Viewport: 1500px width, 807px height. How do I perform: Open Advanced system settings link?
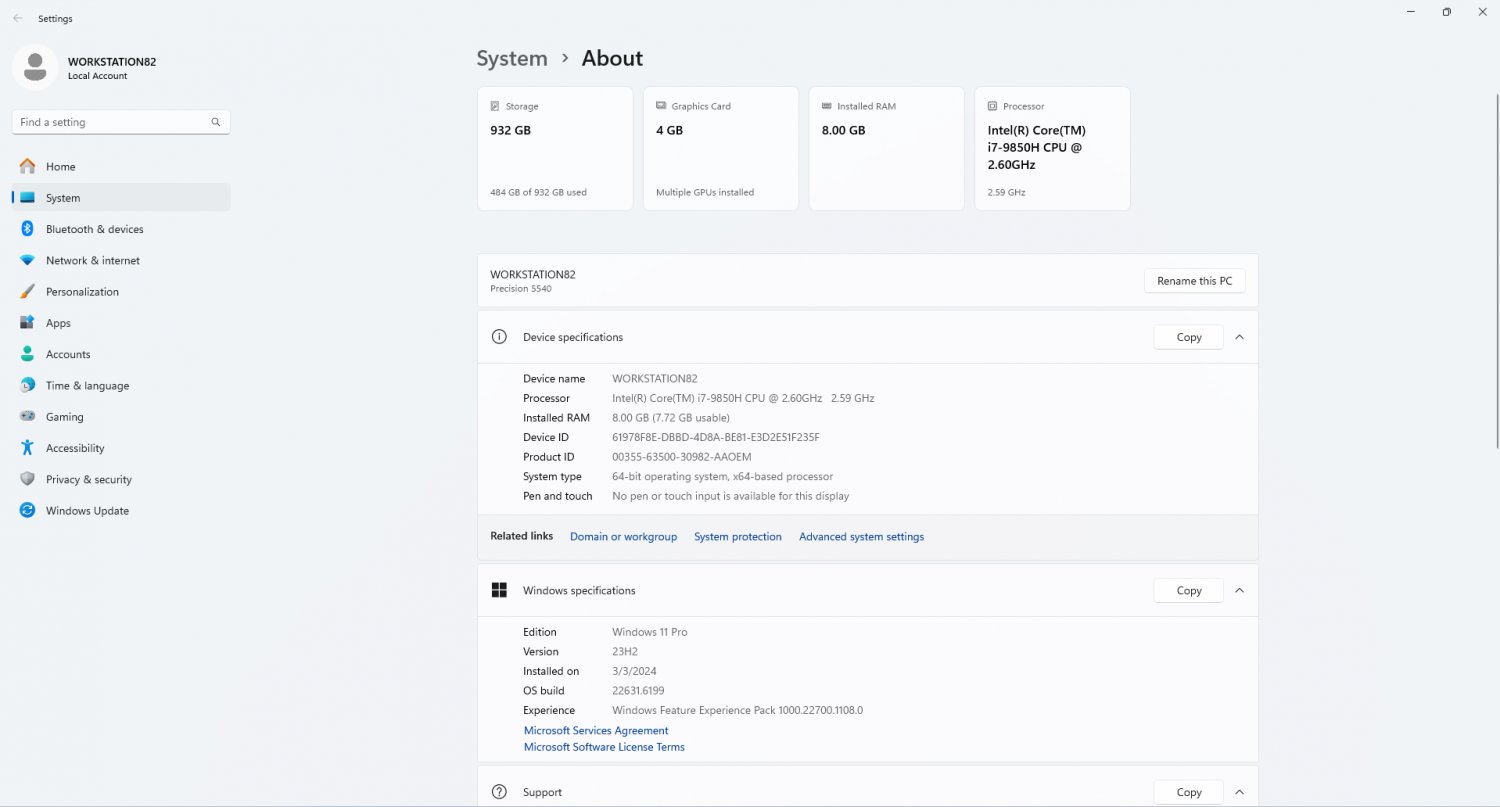[x=861, y=537]
